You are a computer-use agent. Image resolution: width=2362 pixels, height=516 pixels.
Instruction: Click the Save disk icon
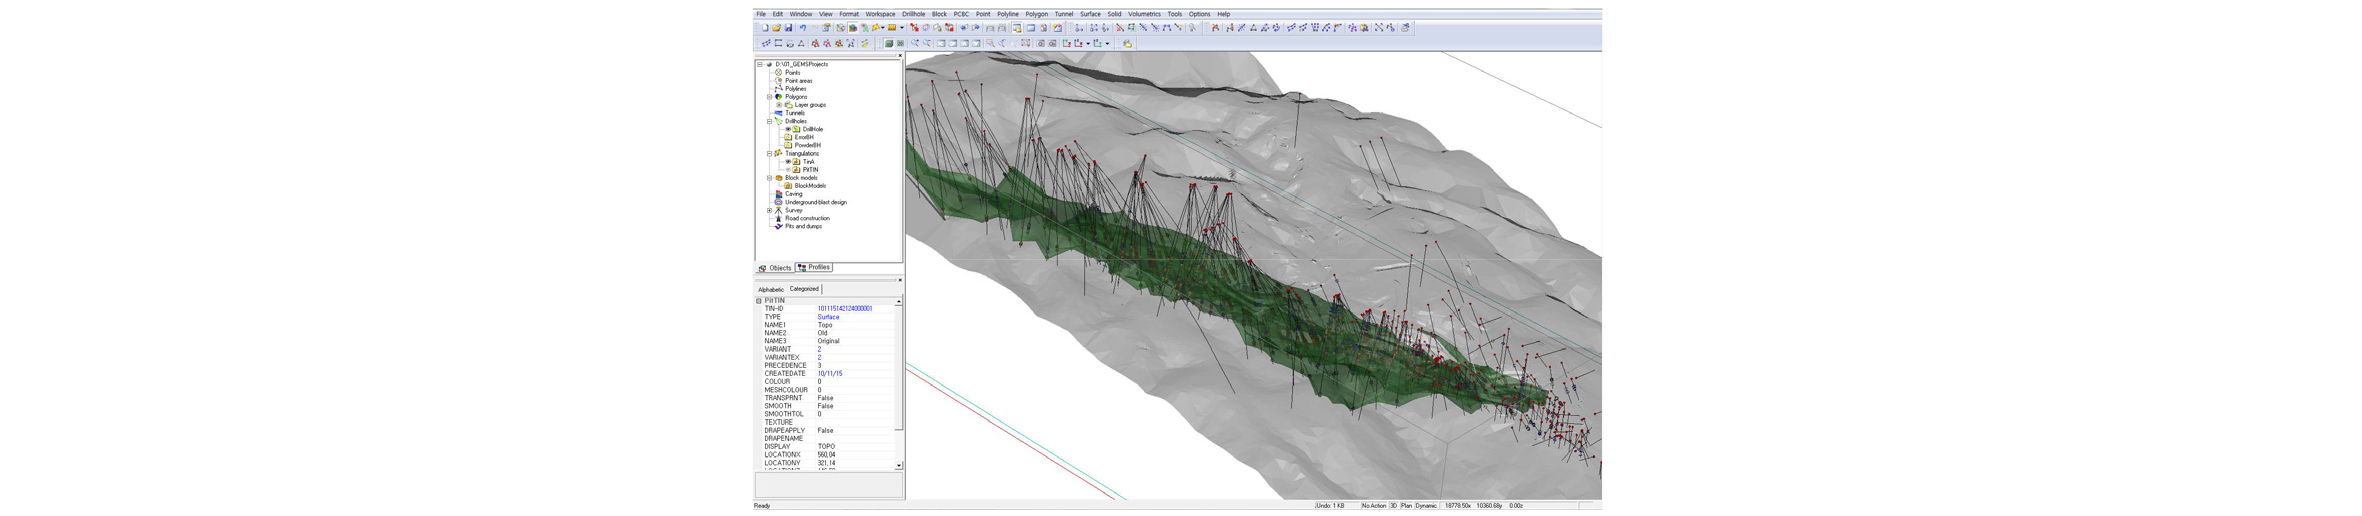788,28
